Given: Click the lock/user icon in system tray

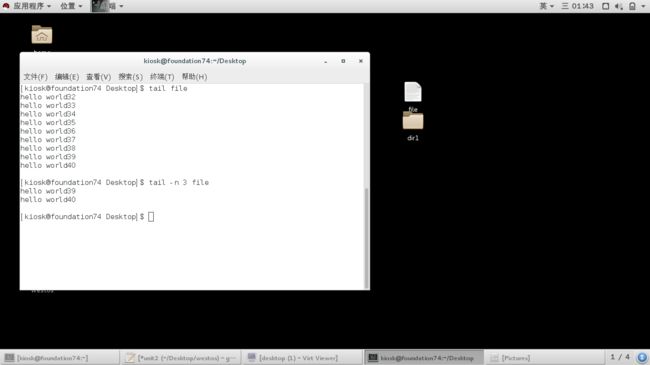Looking at the screenshot, I should pos(632,6).
